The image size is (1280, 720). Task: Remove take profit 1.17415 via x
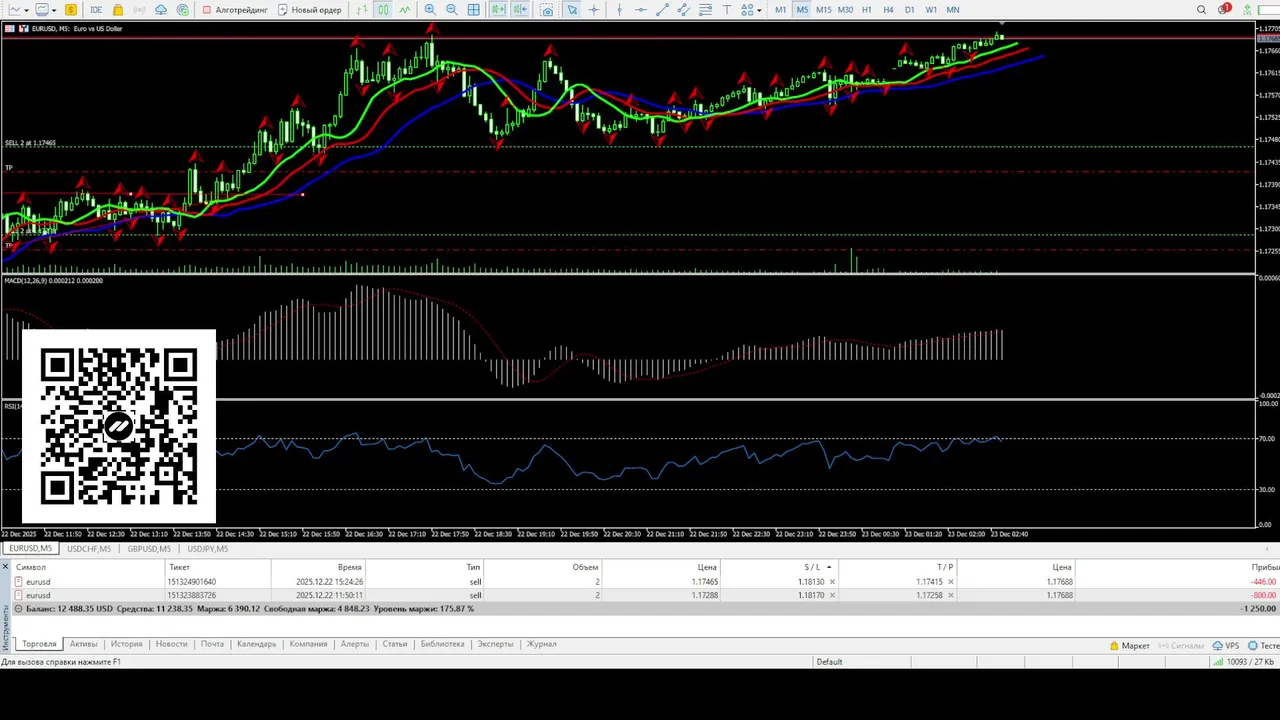tap(950, 582)
